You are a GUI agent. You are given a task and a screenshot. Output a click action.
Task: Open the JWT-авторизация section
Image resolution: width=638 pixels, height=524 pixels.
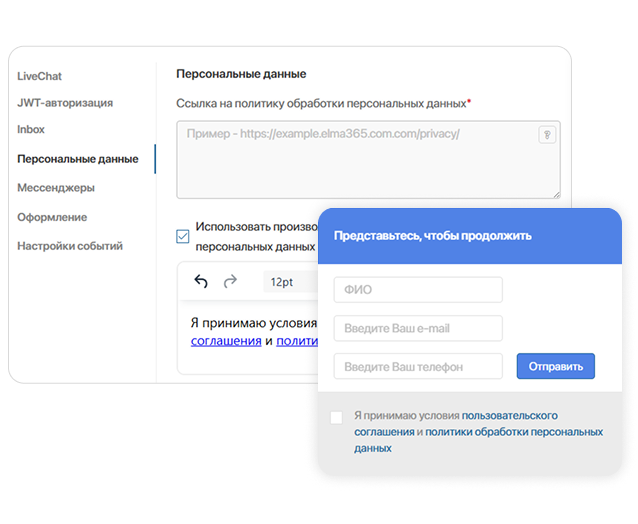pos(65,103)
